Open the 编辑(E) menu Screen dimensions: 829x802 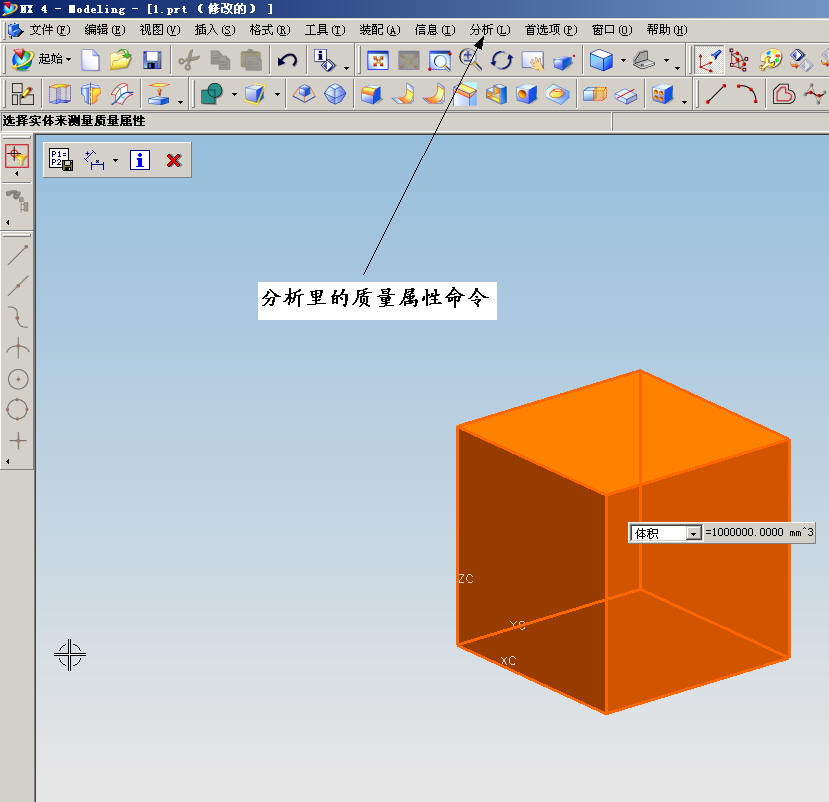pyautogui.click(x=105, y=30)
